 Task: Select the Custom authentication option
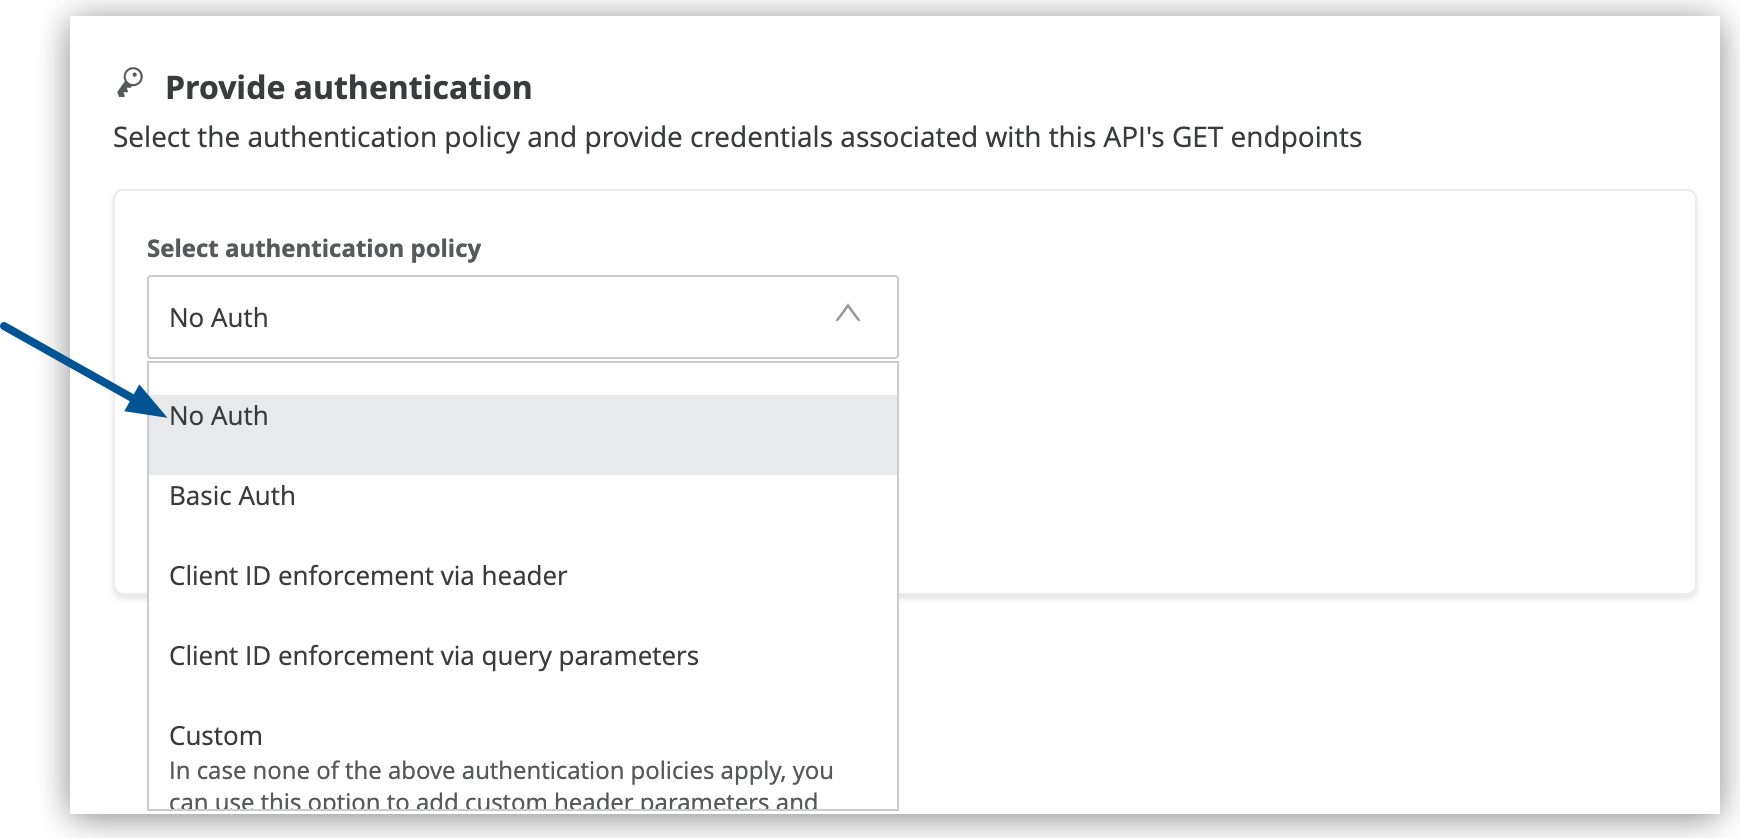pyautogui.click(x=523, y=763)
